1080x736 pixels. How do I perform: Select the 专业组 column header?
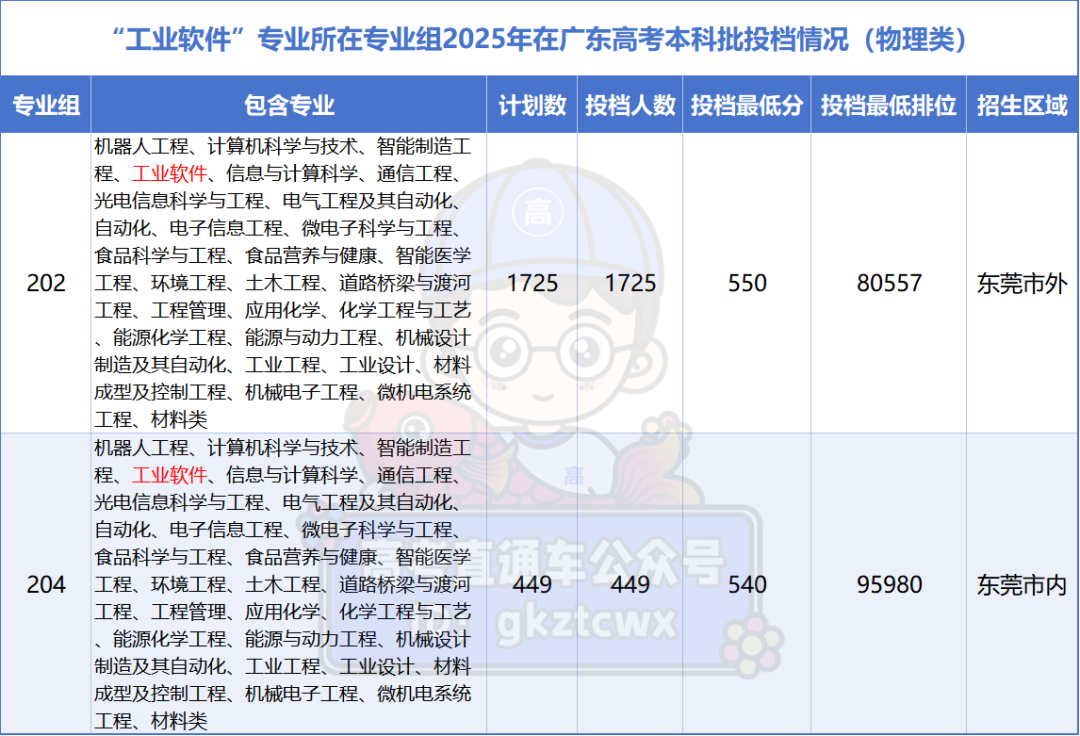(47, 102)
